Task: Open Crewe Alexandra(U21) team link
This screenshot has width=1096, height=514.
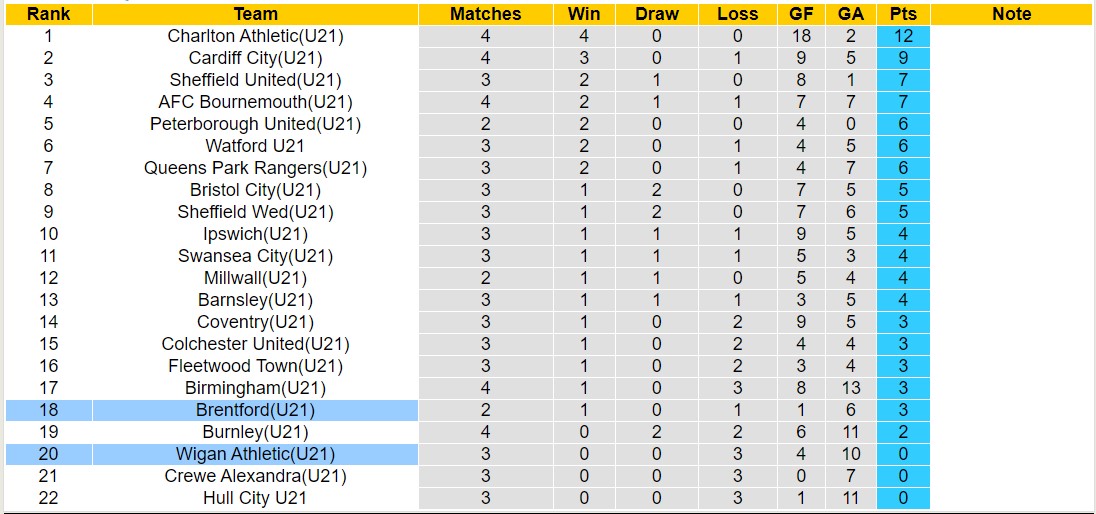Action: pyautogui.click(x=255, y=476)
